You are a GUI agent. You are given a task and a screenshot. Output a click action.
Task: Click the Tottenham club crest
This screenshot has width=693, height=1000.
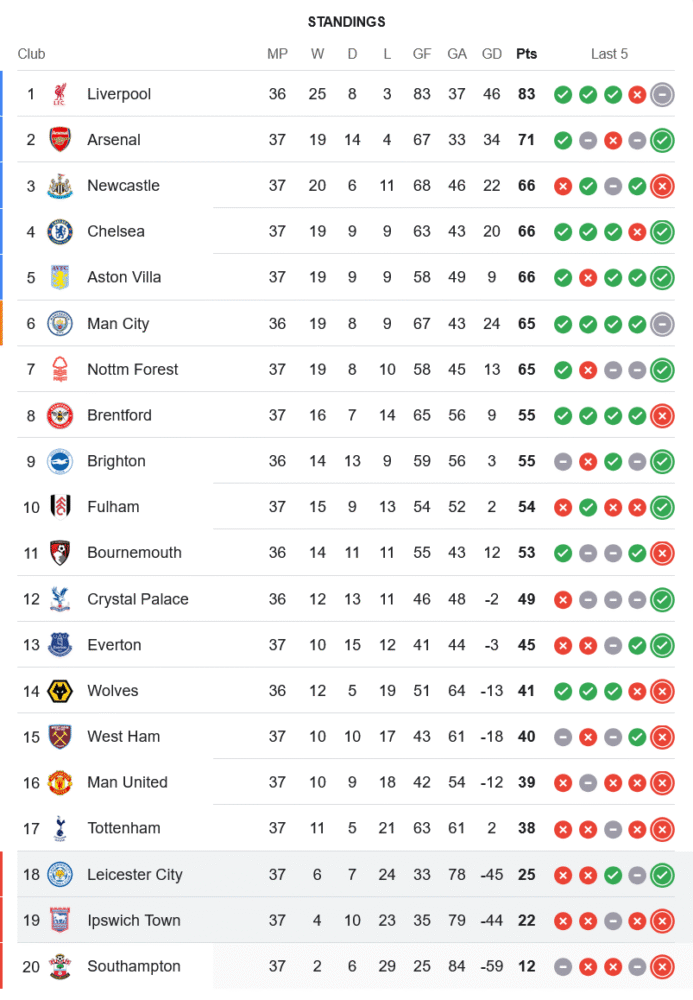pos(60,828)
